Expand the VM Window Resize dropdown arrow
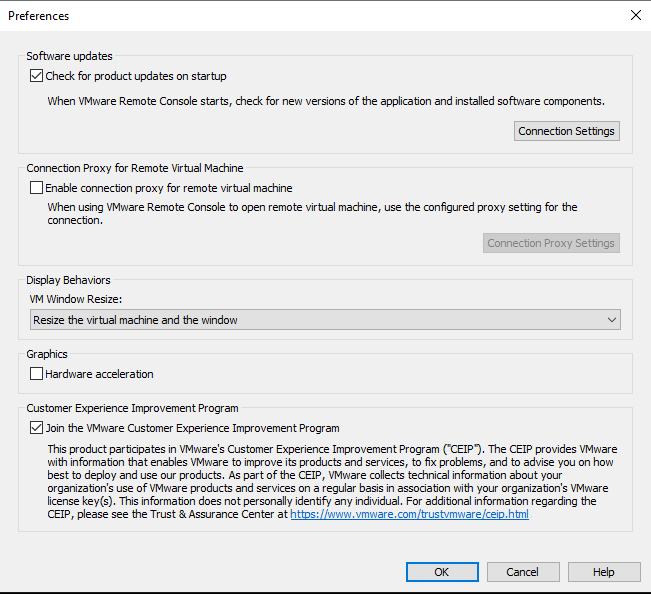651x594 pixels. pos(612,320)
